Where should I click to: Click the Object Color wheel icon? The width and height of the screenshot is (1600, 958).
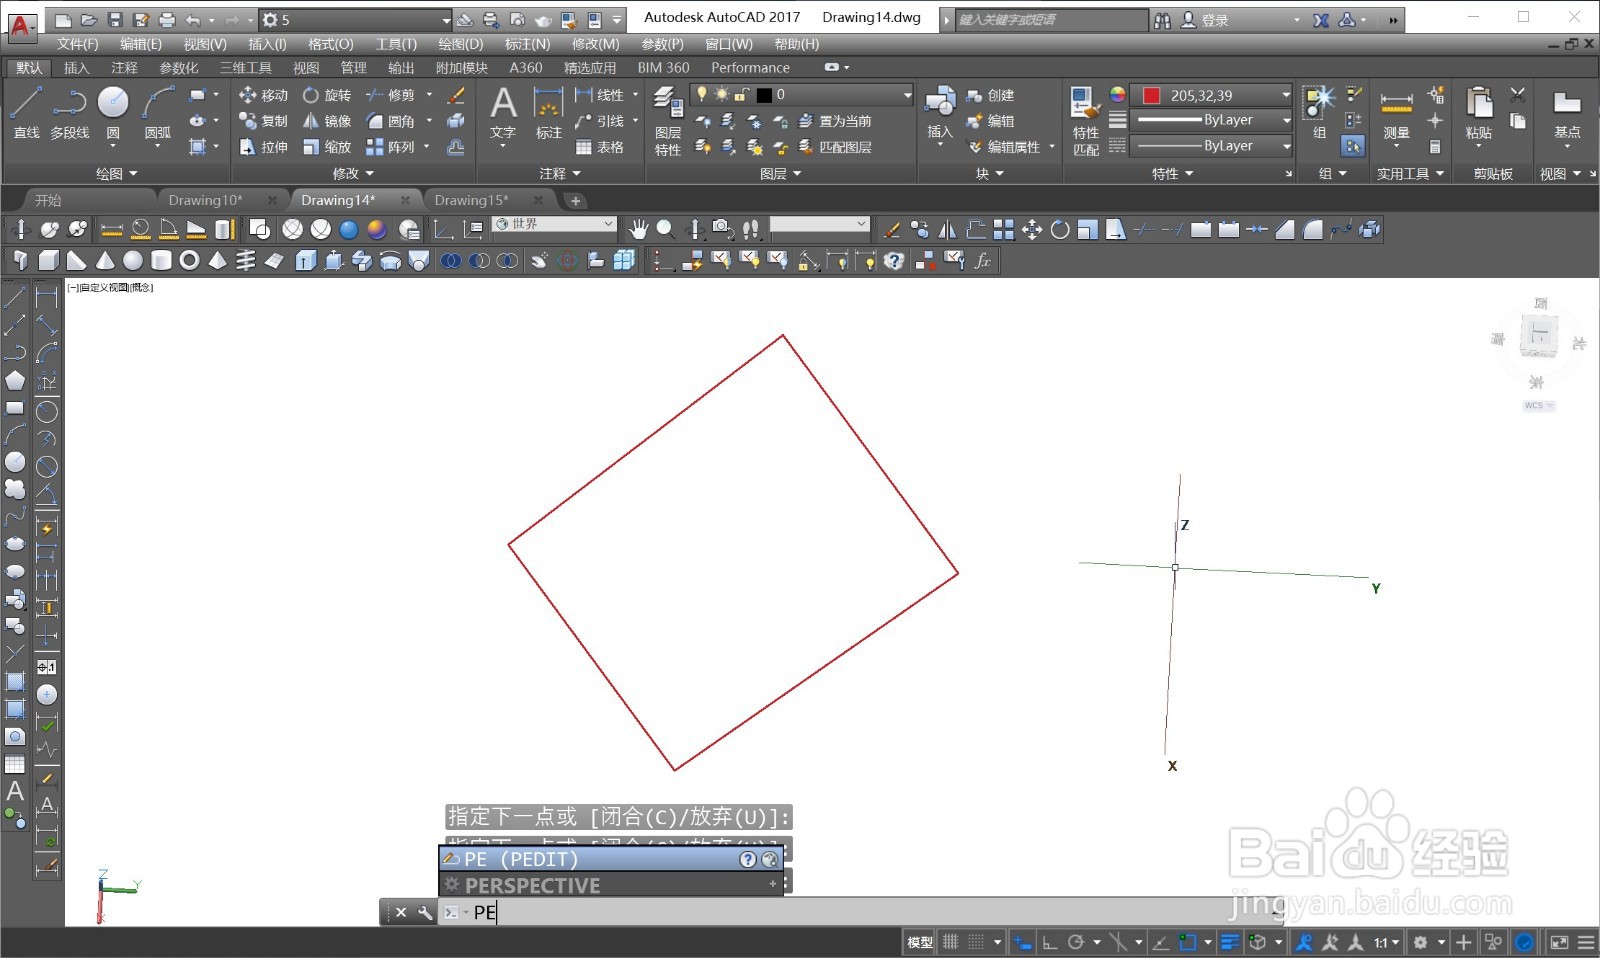pyautogui.click(x=1117, y=94)
